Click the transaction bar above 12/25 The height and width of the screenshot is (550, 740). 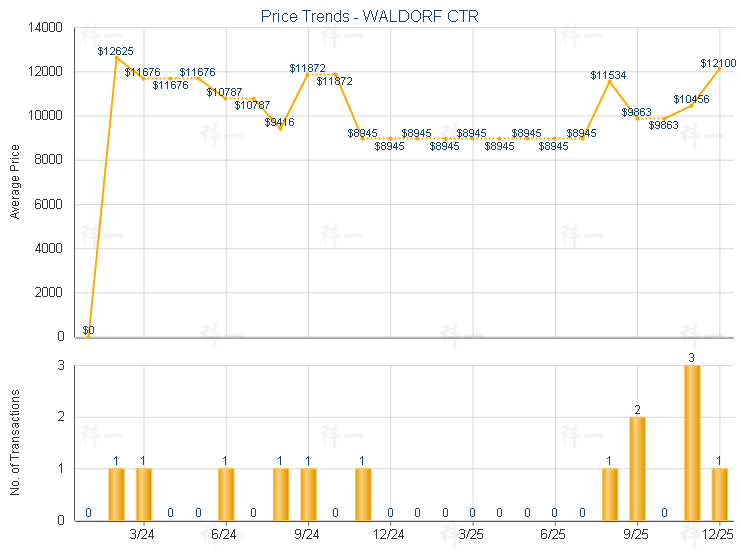[x=719, y=493]
